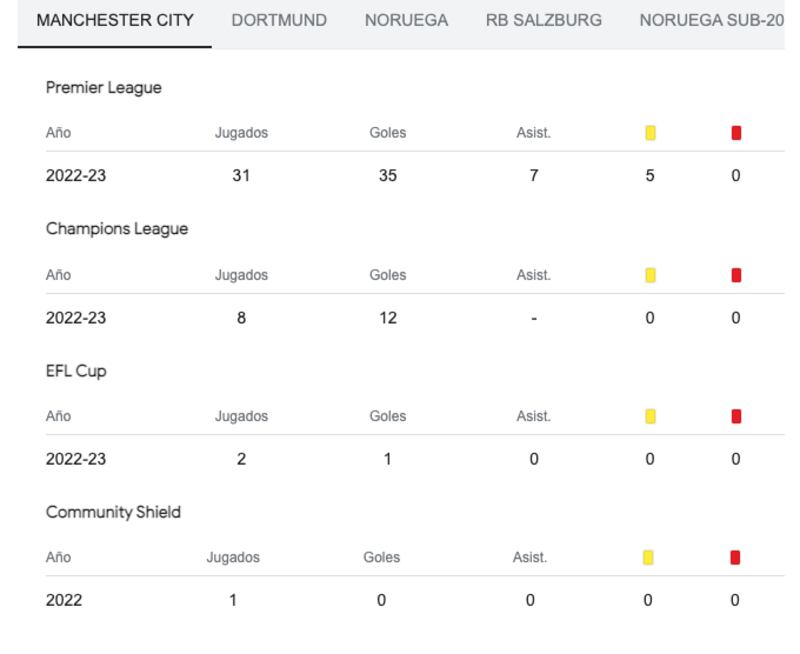The height and width of the screenshot is (654, 800).
Task: Click the Champions League heading
Action: 117,229
